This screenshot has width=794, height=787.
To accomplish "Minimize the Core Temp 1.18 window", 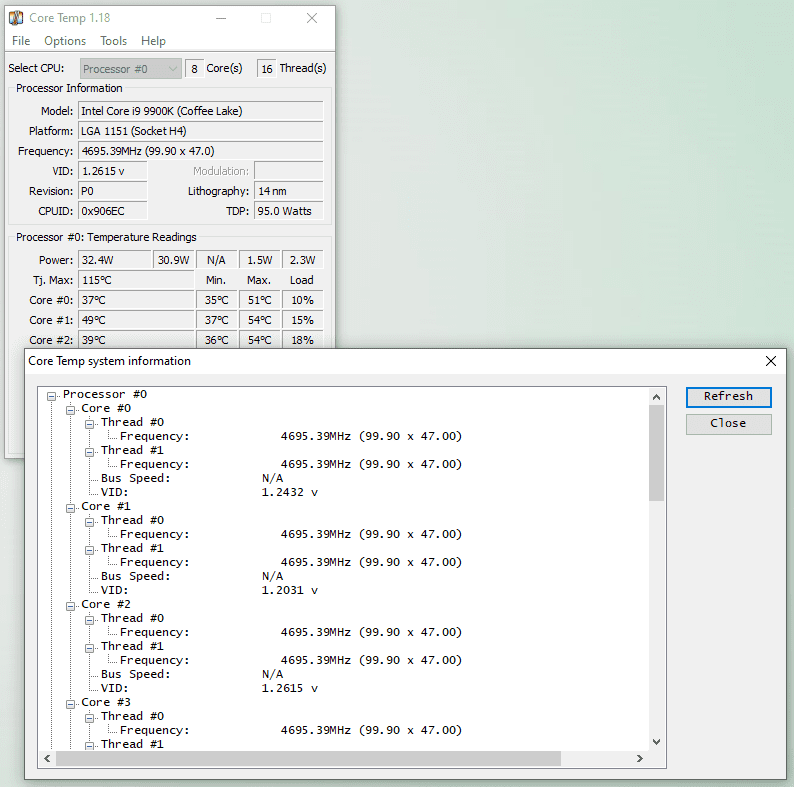I will (221, 18).
